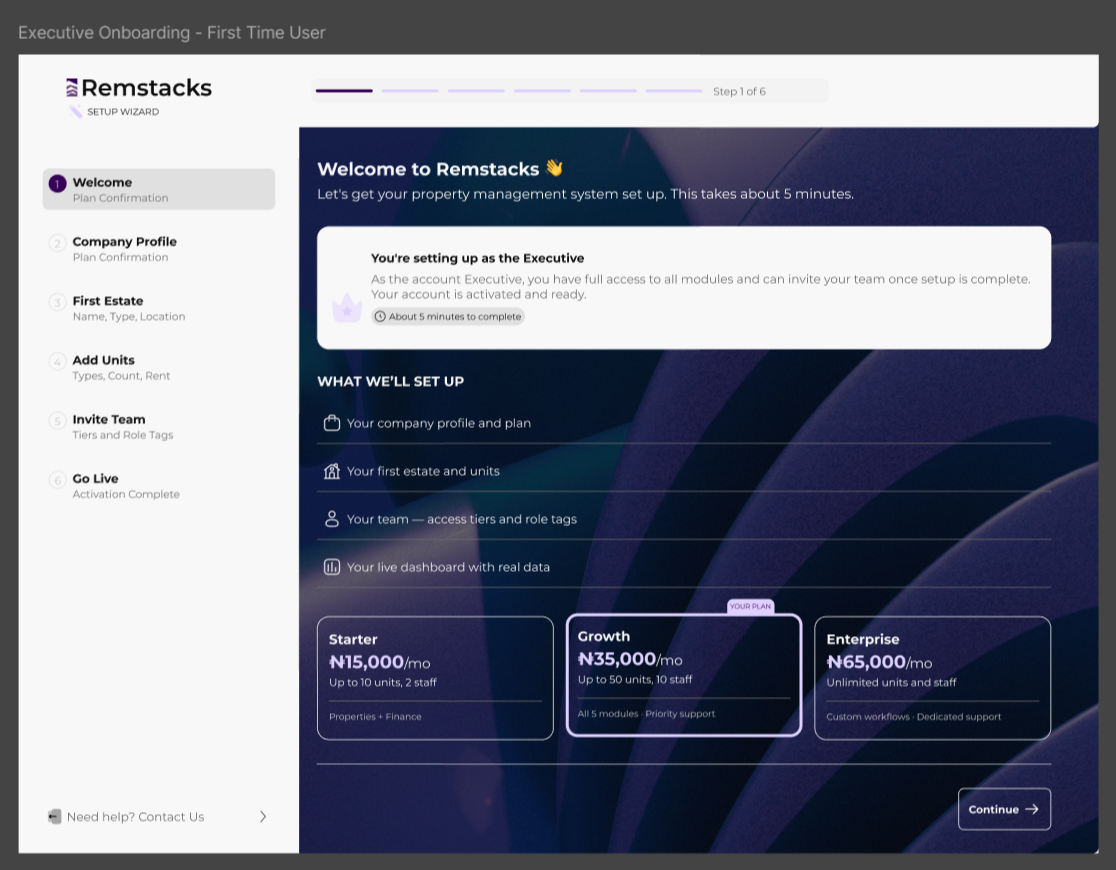This screenshot has width=1116, height=870.
Task: Click the ₦35,000/mo price
Action: (630, 659)
